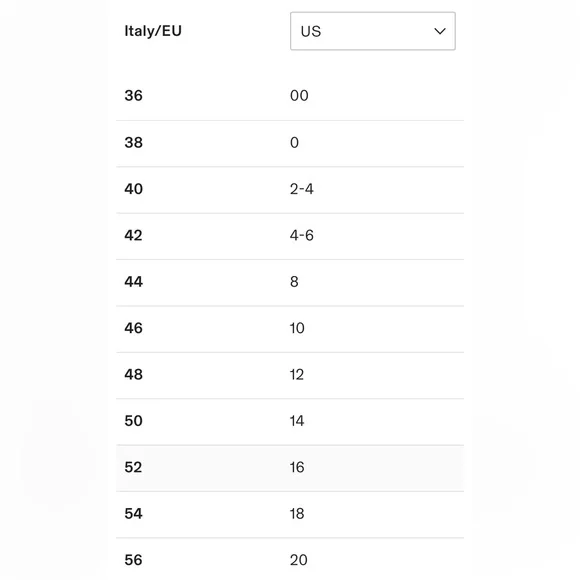
Task: Select the Italy/EU 42 row
Action: [x=290, y=236]
